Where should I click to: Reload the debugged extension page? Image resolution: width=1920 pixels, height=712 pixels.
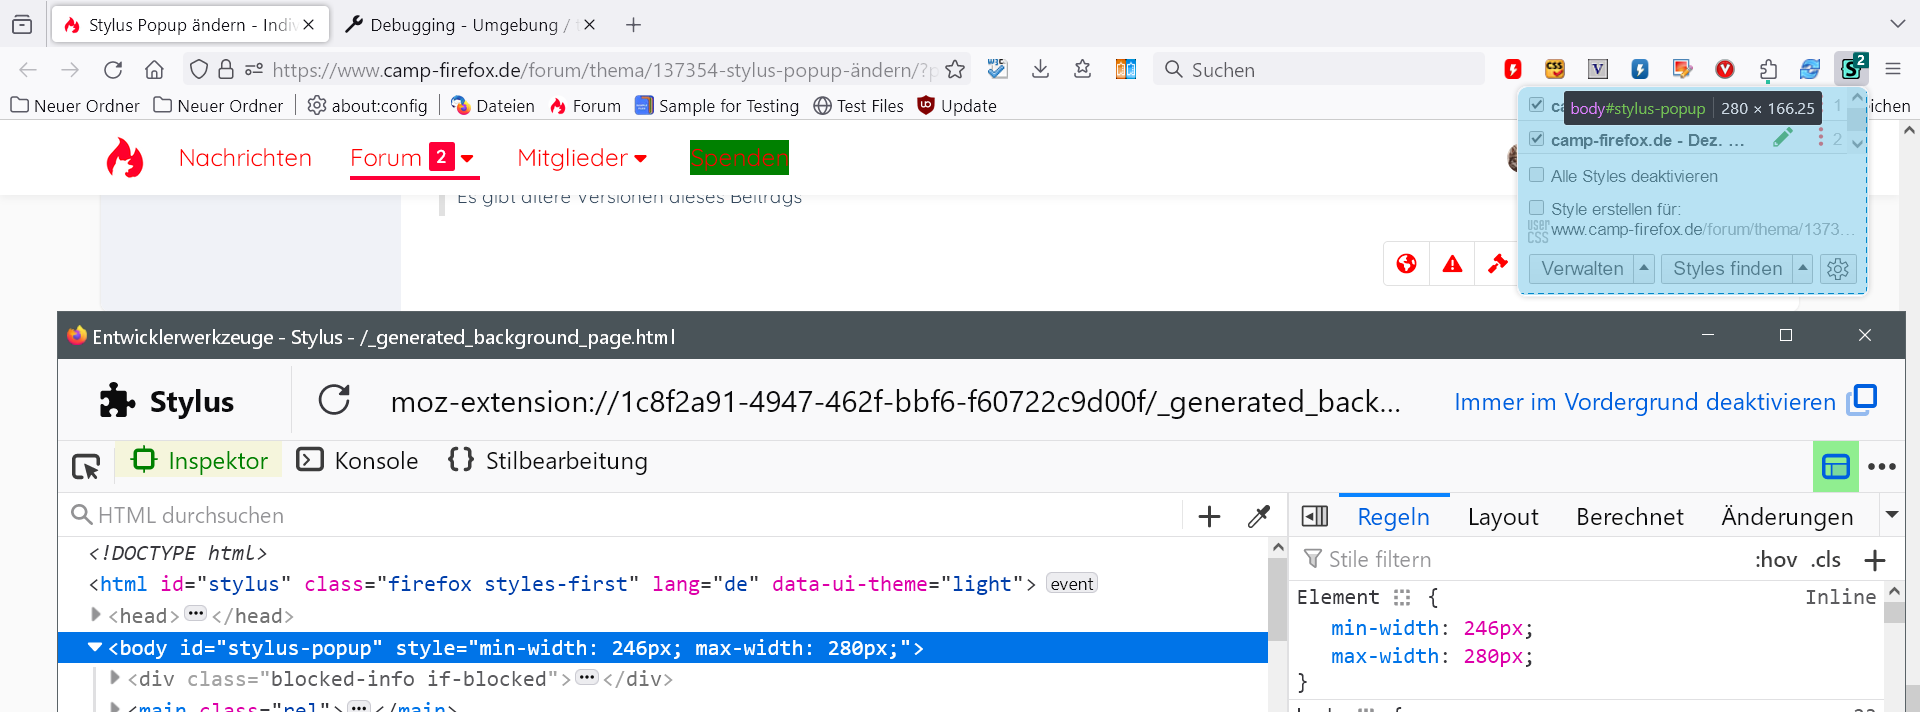tap(334, 401)
